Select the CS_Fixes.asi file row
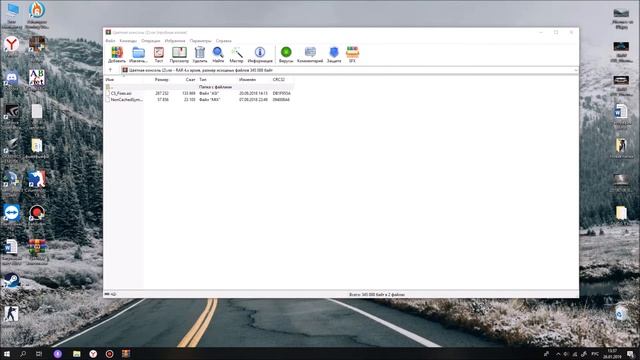This screenshot has height=360, width=640. pyautogui.click(x=199, y=93)
